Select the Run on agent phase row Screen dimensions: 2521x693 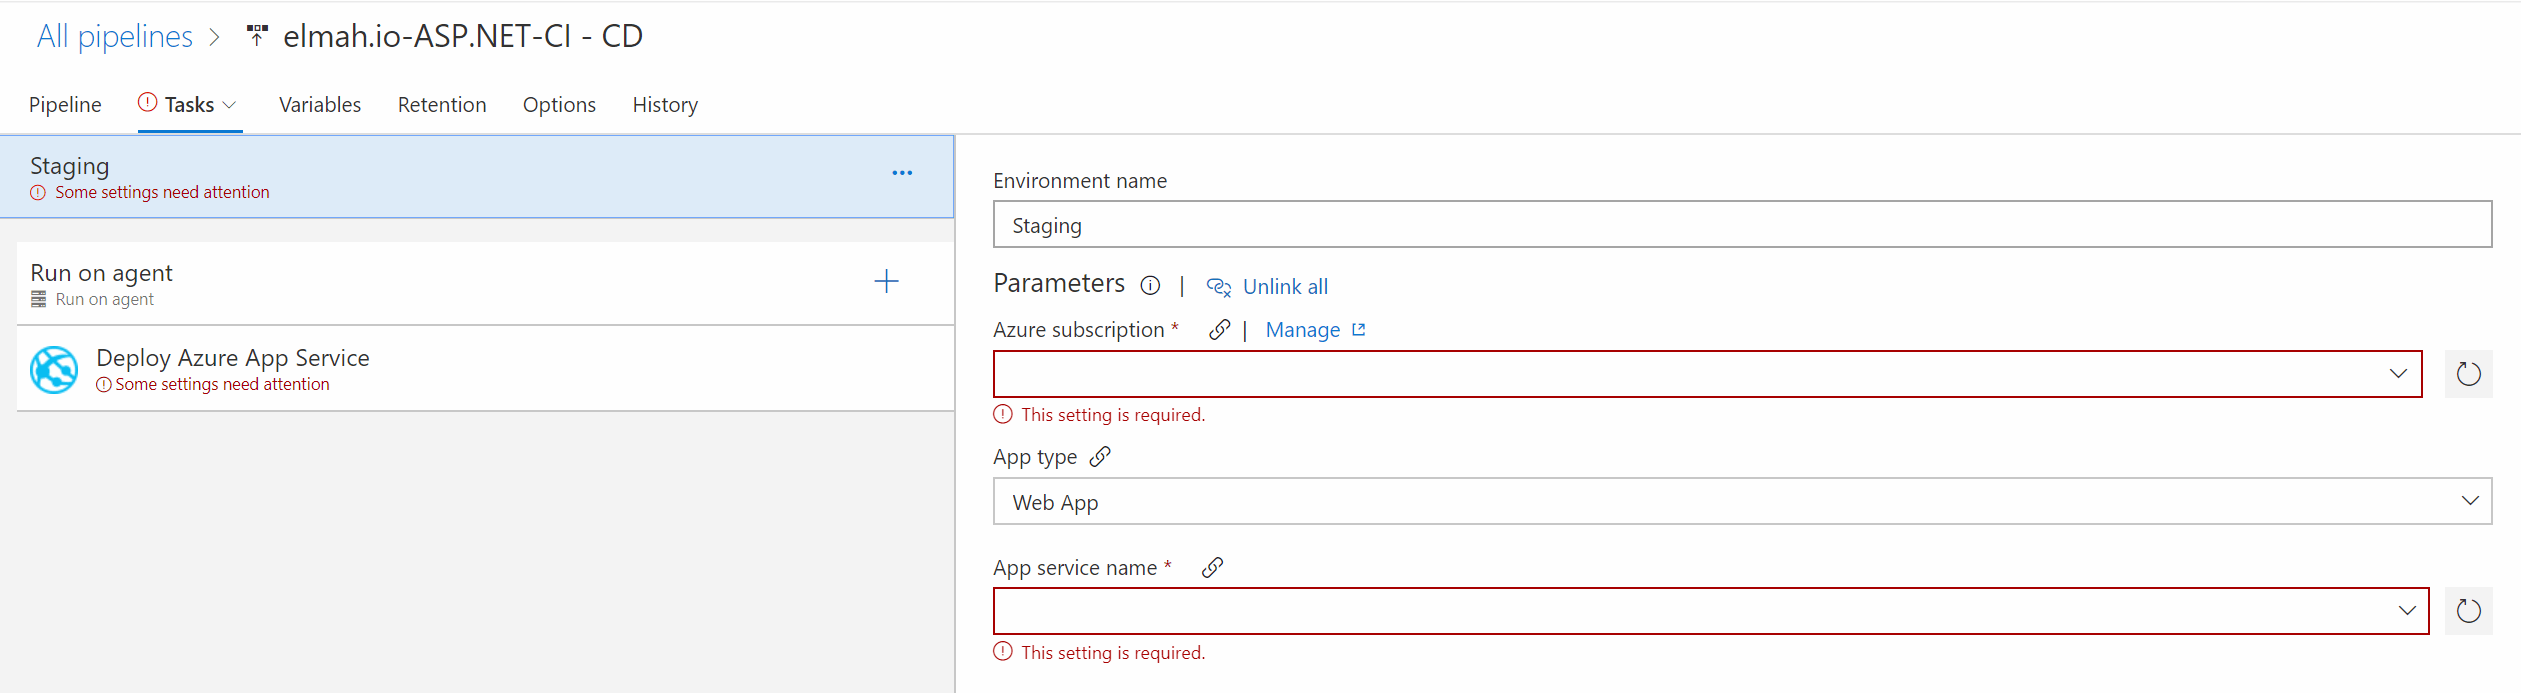click(x=486, y=283)
